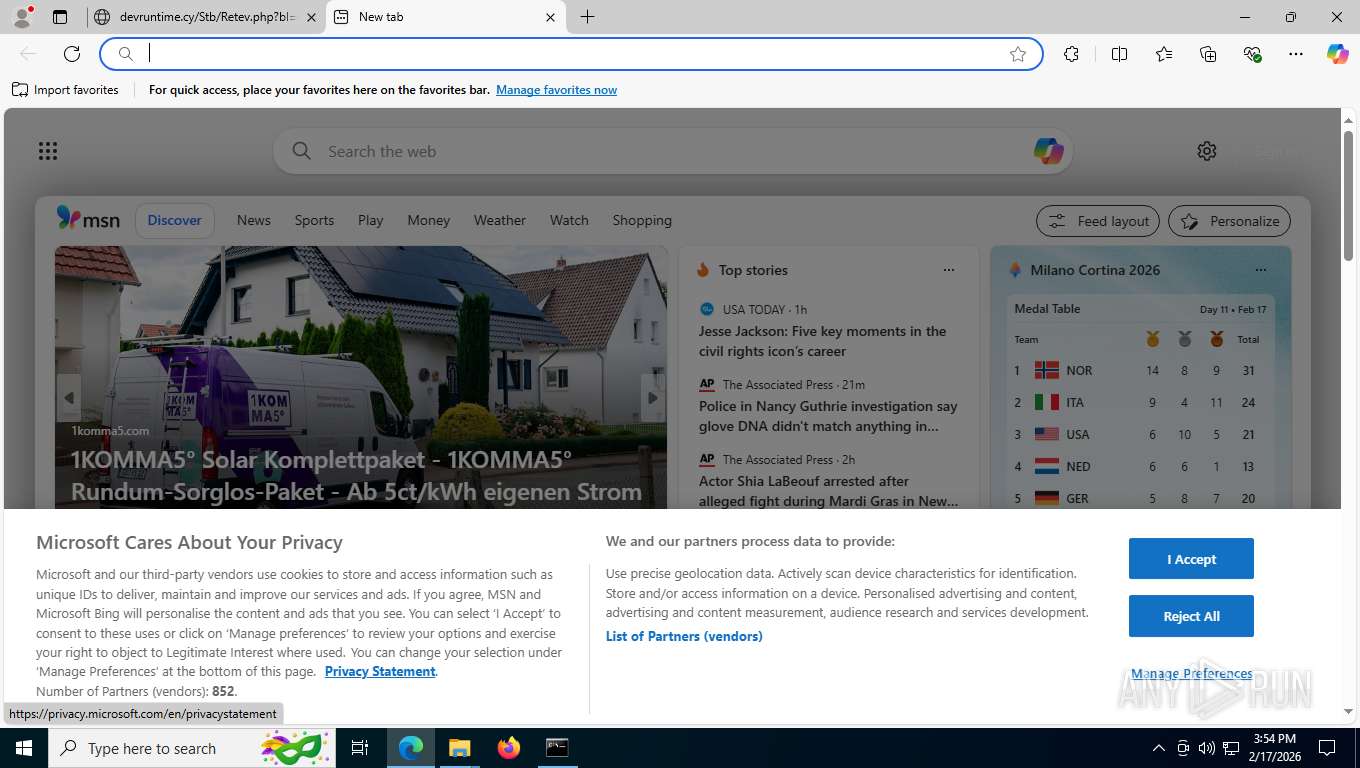Select the Discover tab on msn

coord(175,220)
